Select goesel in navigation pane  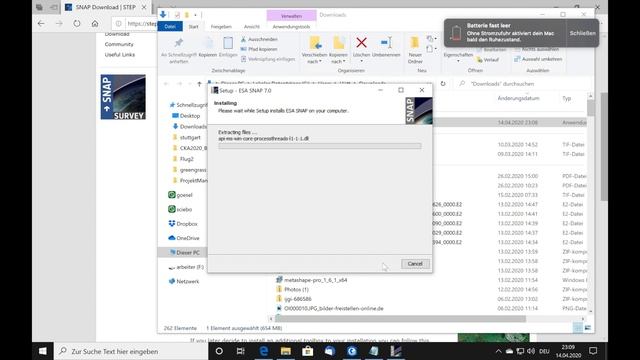(x=180, y=195)
